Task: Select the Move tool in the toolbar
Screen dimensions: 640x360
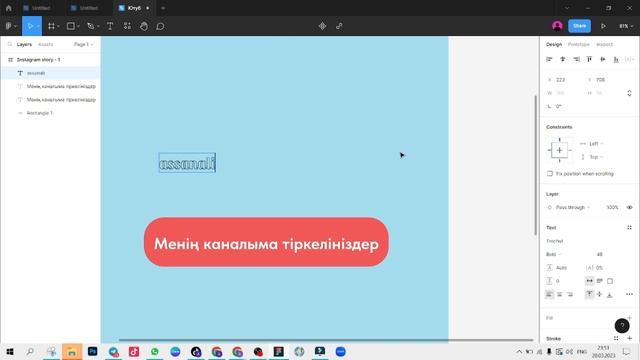Action: pos(30,26)
